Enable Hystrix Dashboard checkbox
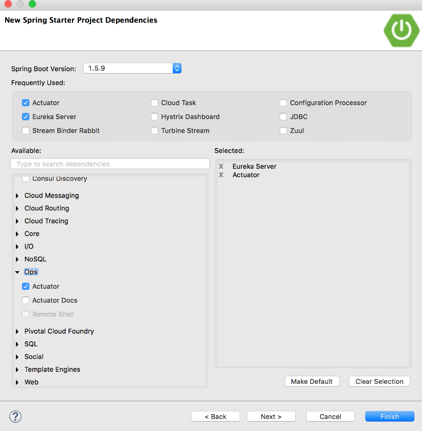The height and width of the screenshot is (431, 422). 154,117
